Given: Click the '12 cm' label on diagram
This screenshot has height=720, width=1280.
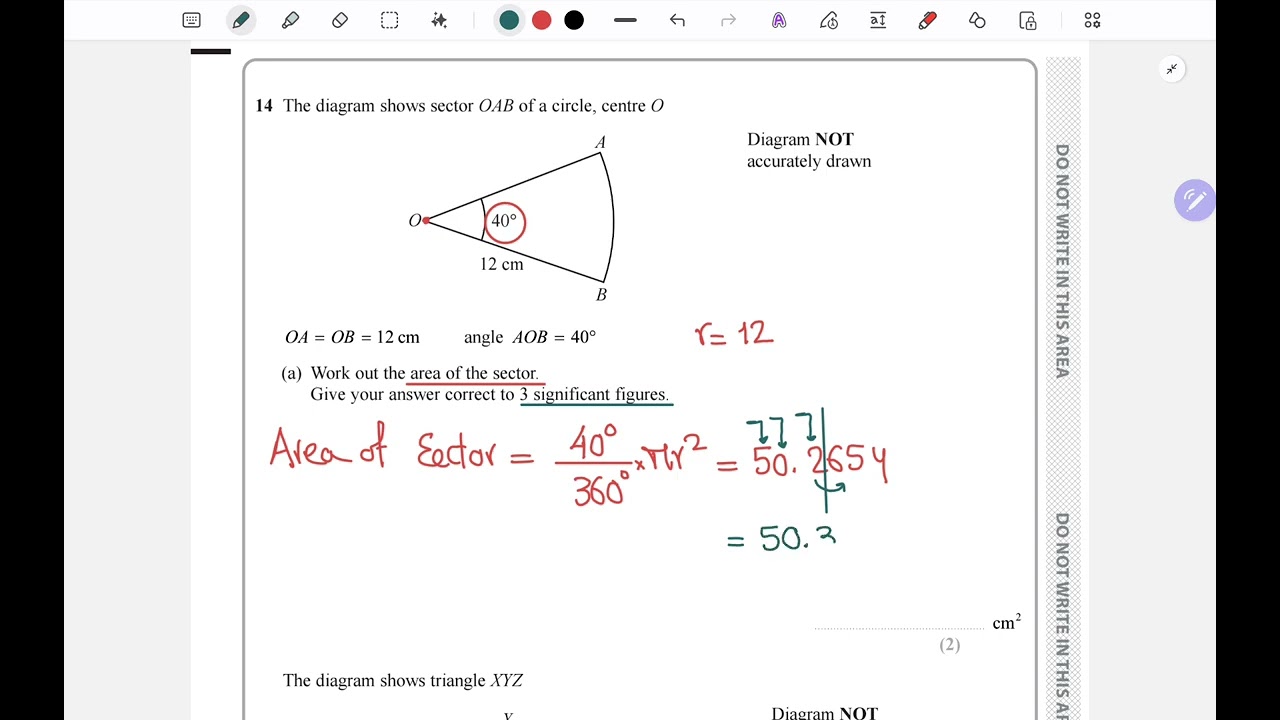Looking at the screenshot, I should pyautogui.click(x=501, y=264).
